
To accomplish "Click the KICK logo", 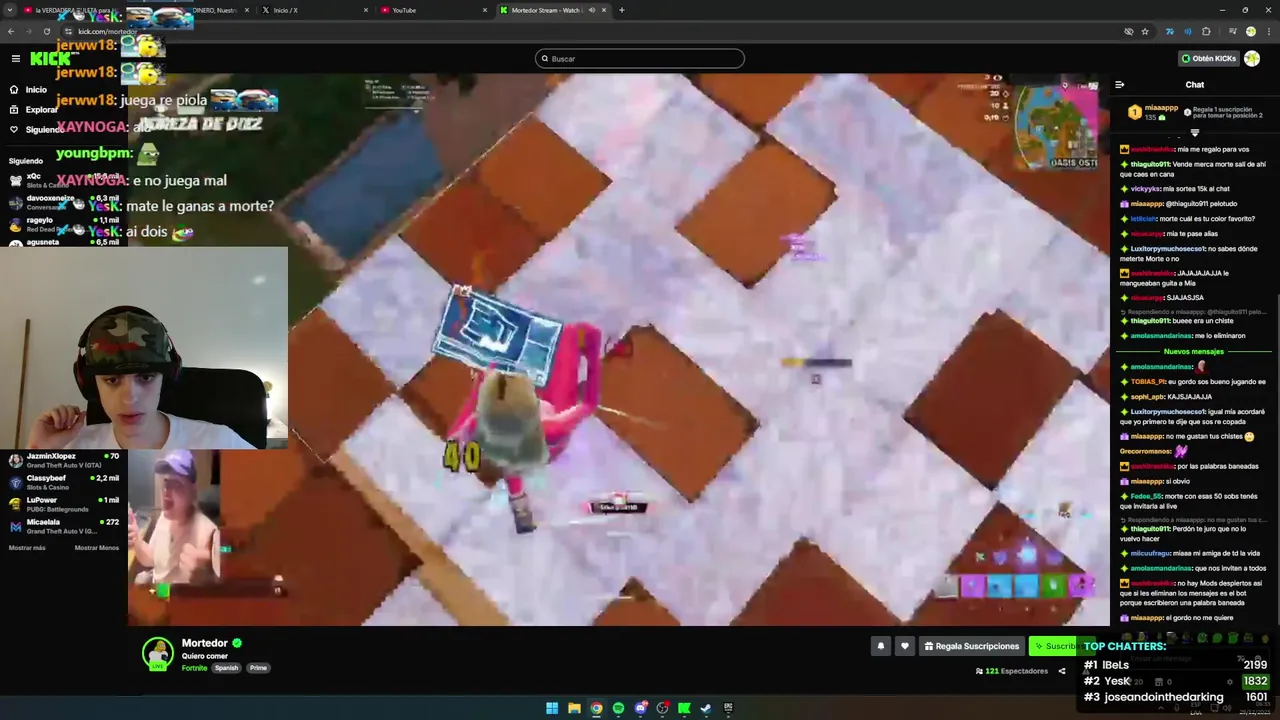I will point(50,59).
